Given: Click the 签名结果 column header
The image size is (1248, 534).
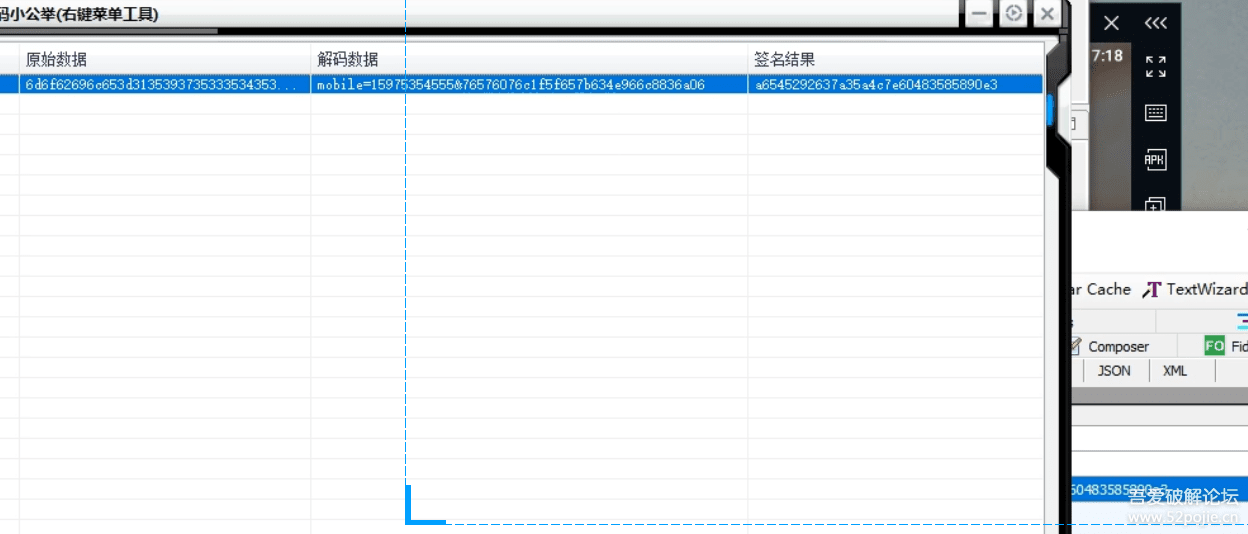Looking at the screenshot, I should [x=785, y=59].
